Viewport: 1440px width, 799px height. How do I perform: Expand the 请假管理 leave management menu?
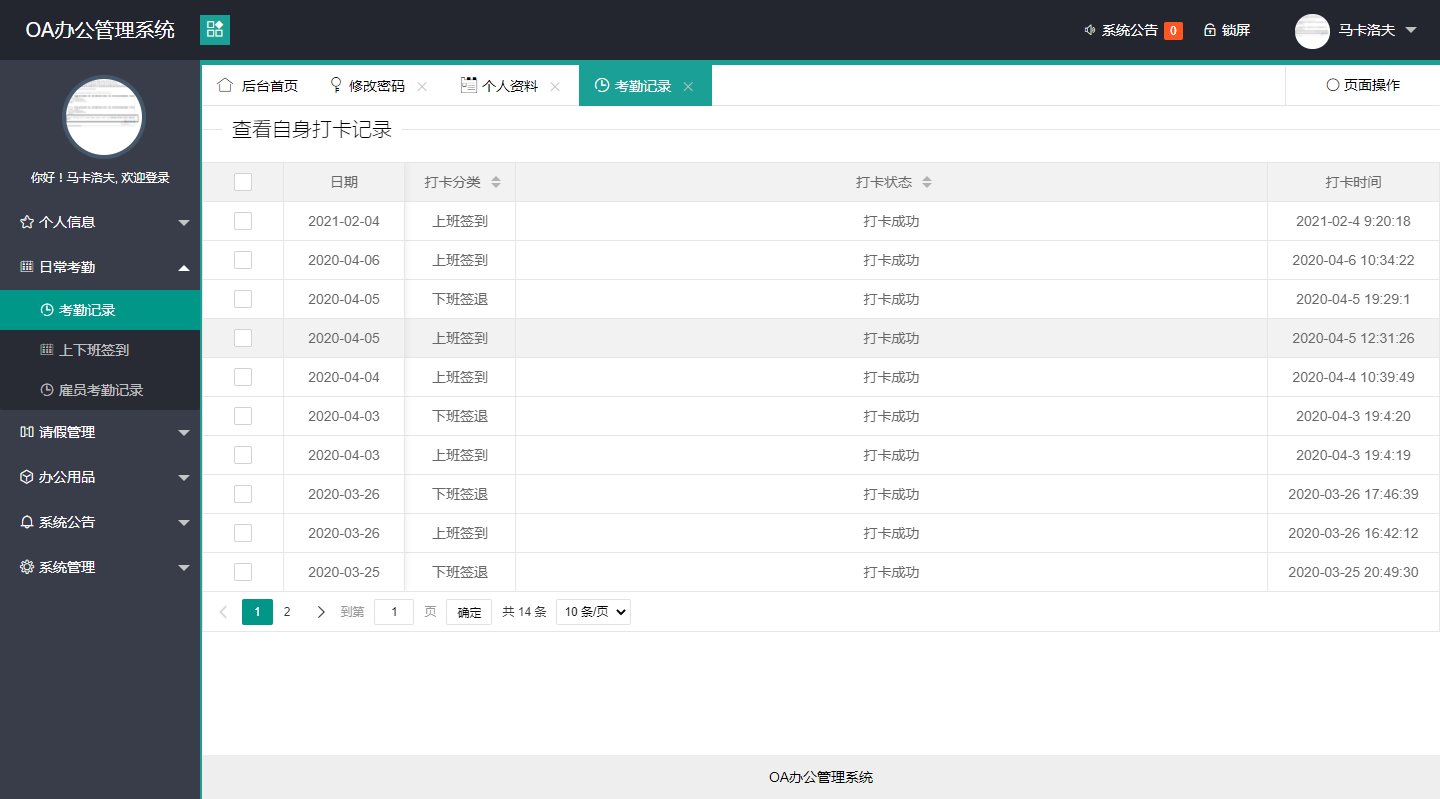coord(100,432)
